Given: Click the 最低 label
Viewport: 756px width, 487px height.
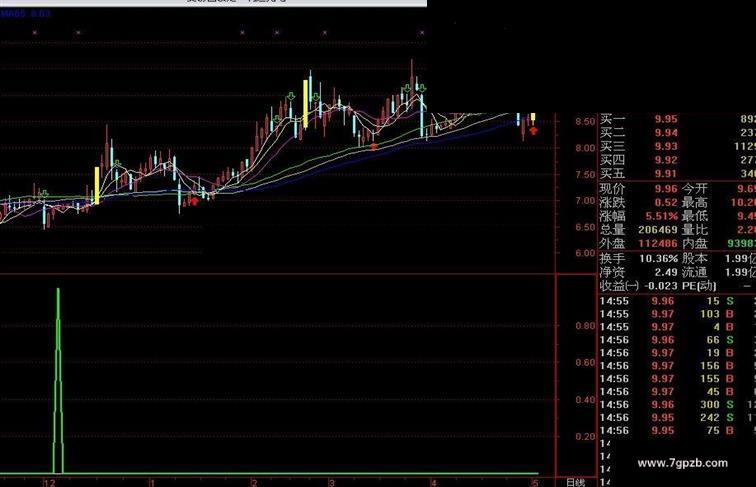Looking at the screenshot, I should [695, 216].
